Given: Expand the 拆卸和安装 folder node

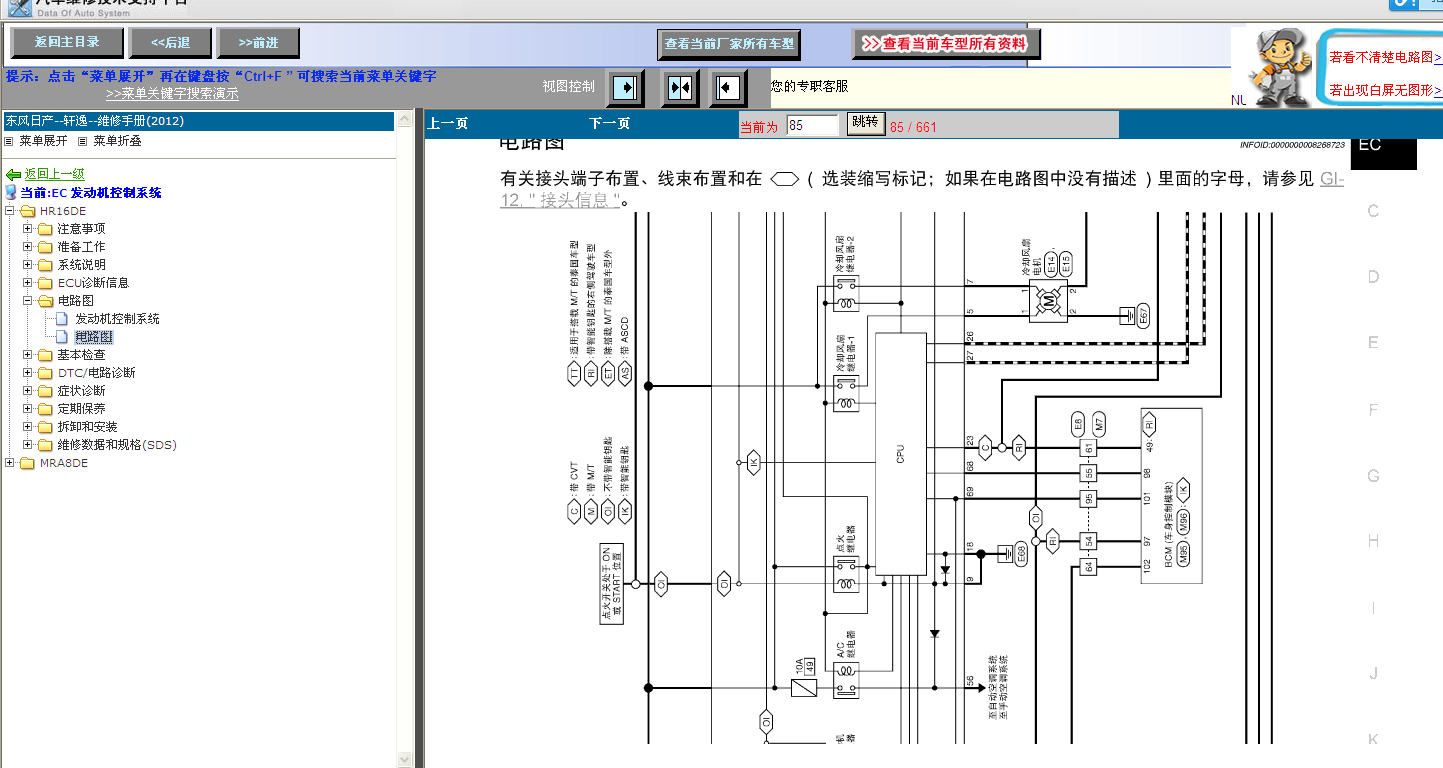Looking at the screenshot, I should pyautogui.click(x=28, y=427).
